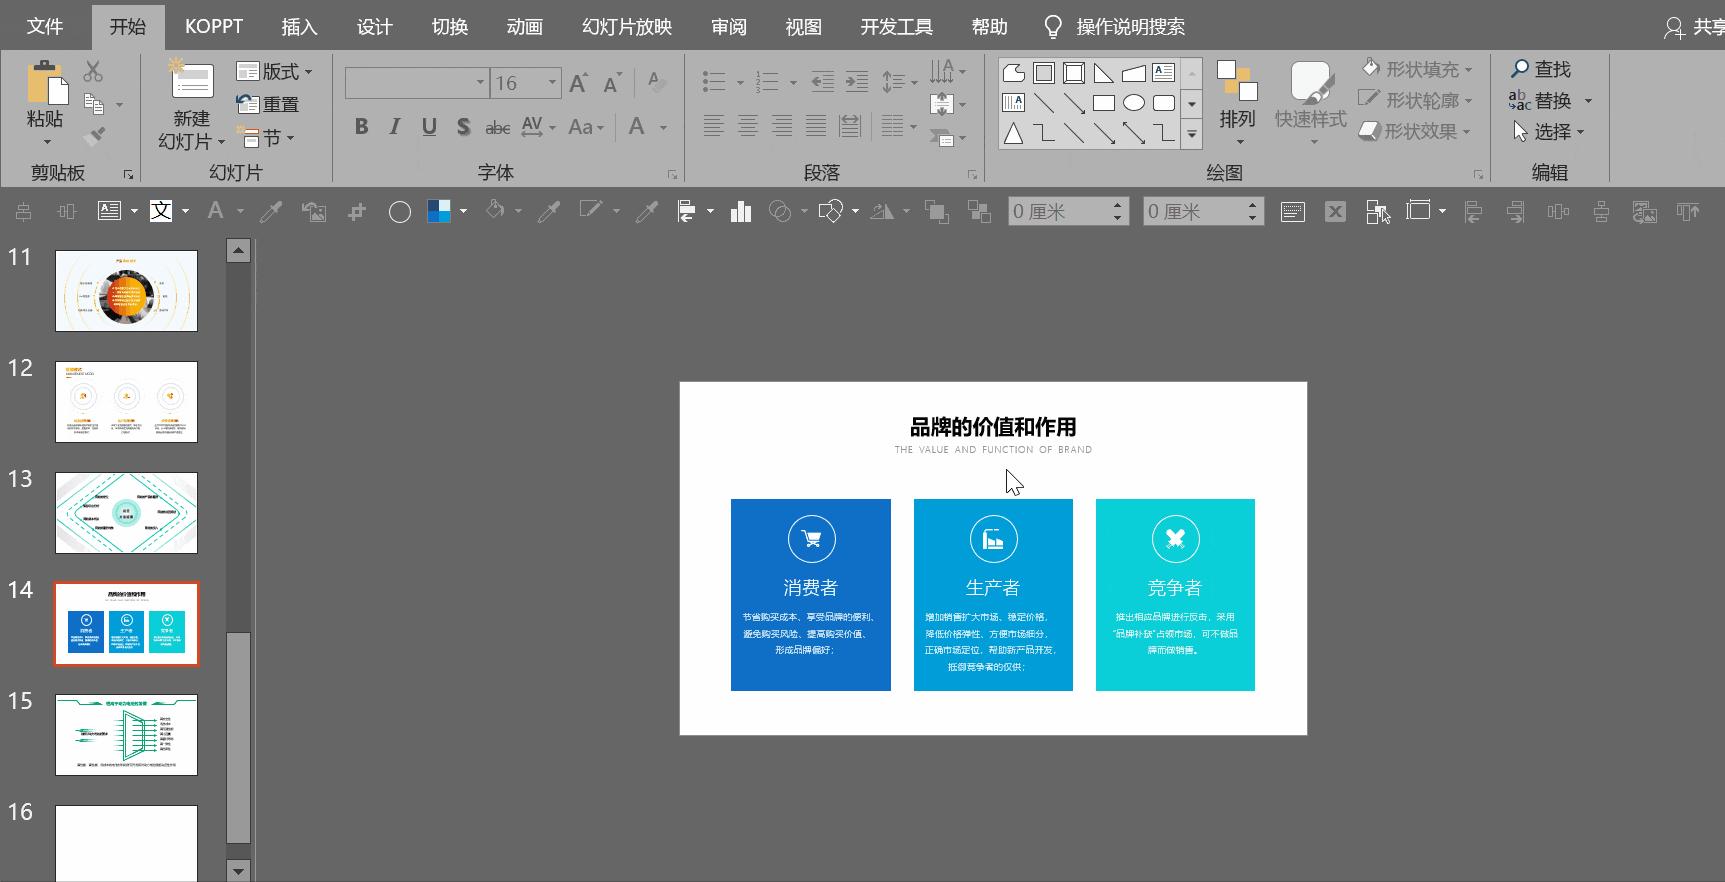
Task: Switch to the Animations (动画) tab
Action: (524, 27)
